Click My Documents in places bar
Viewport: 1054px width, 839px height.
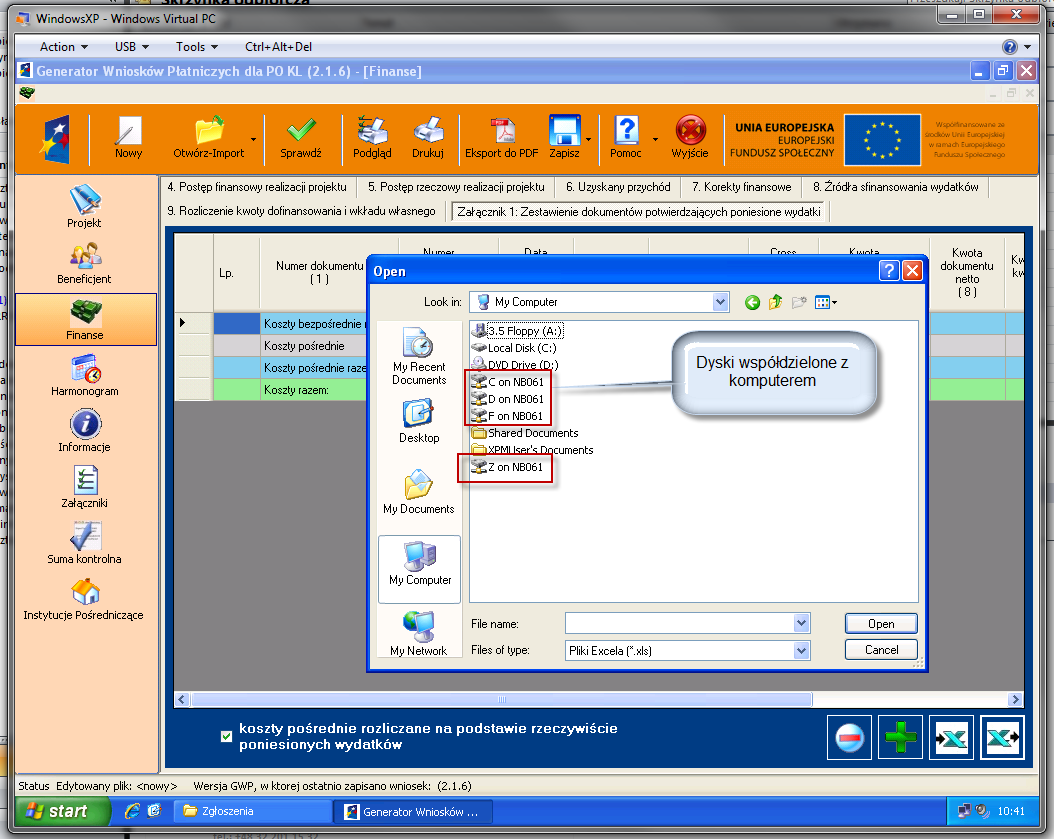(x=419, y=493)
